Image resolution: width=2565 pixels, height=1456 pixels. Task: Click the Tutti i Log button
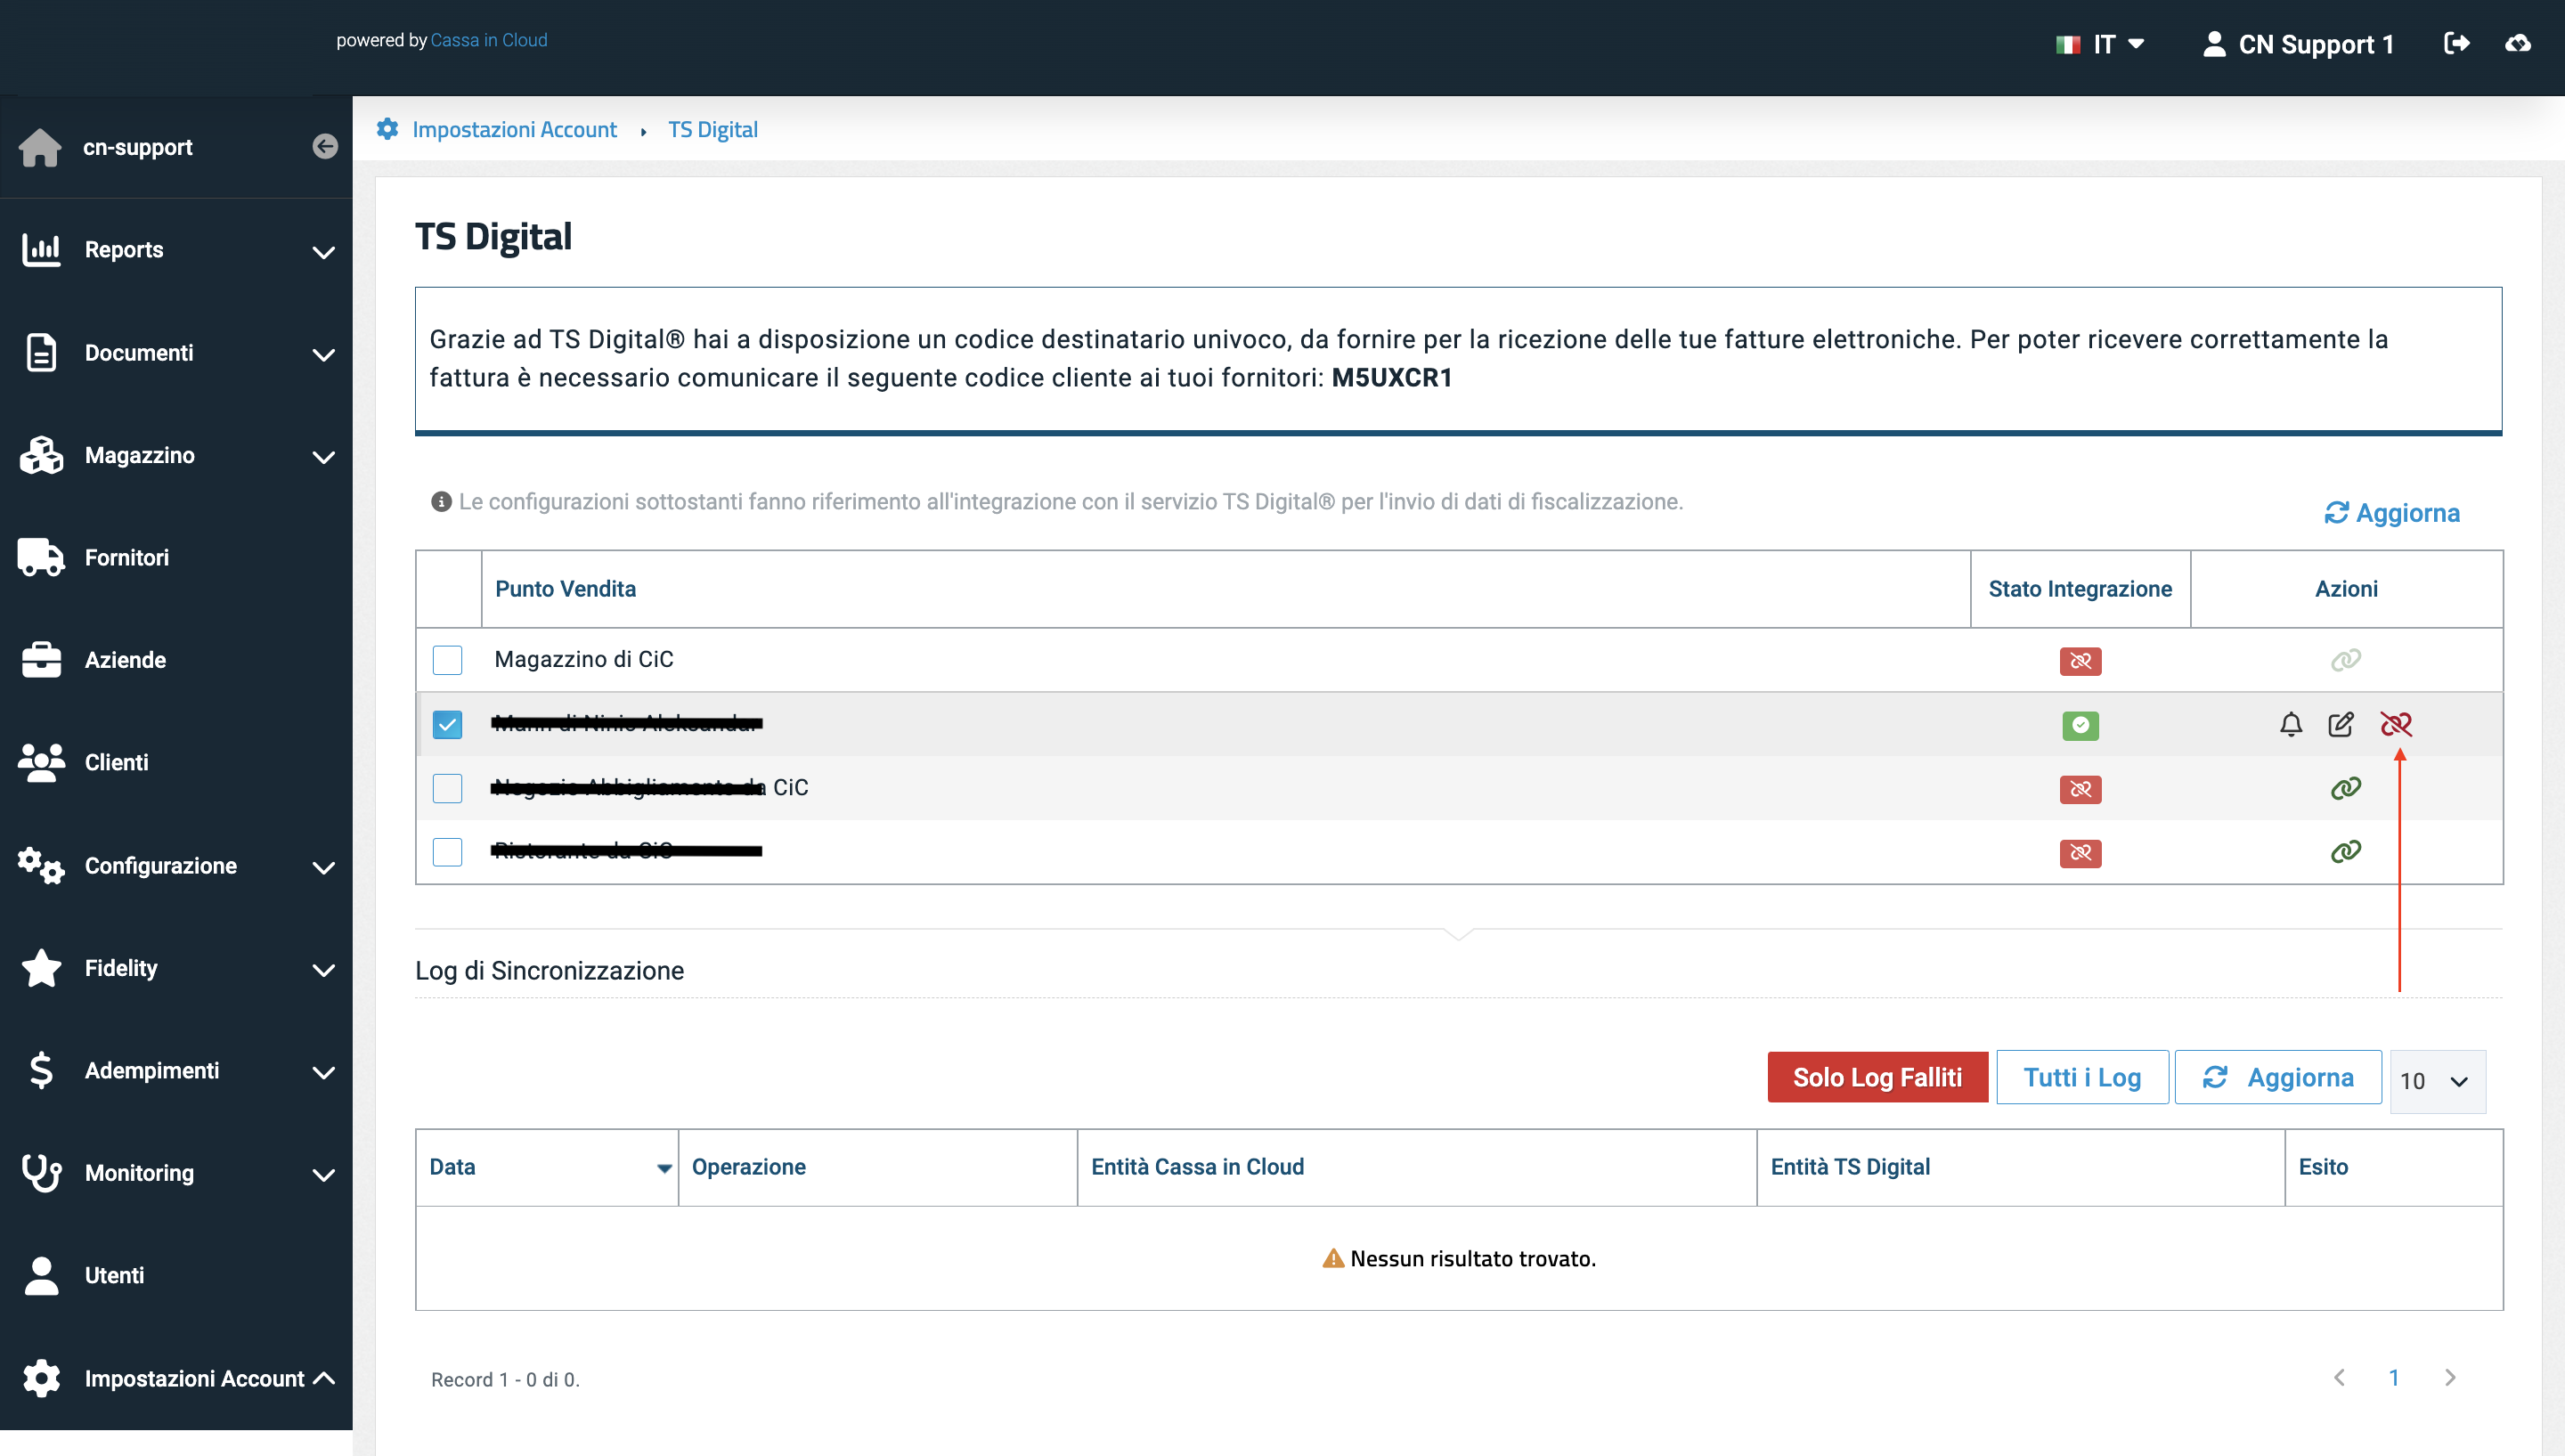tap(2082, 1077)
